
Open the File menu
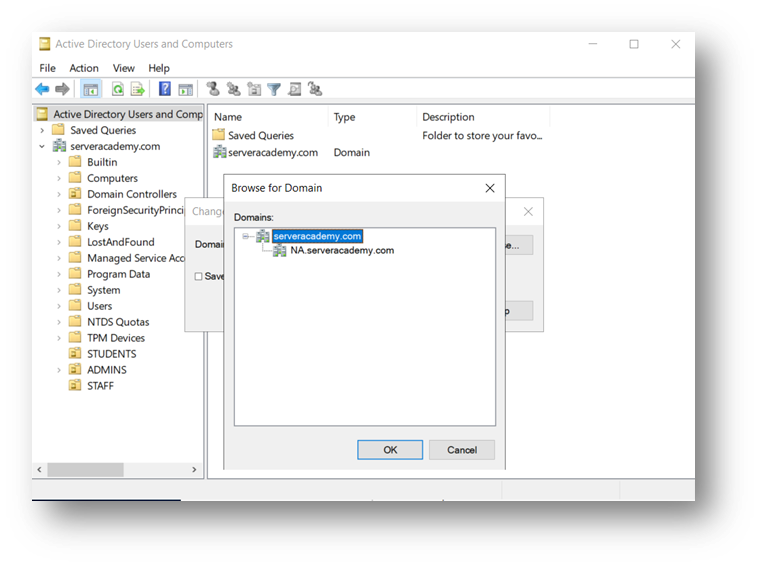pos(48,68)
